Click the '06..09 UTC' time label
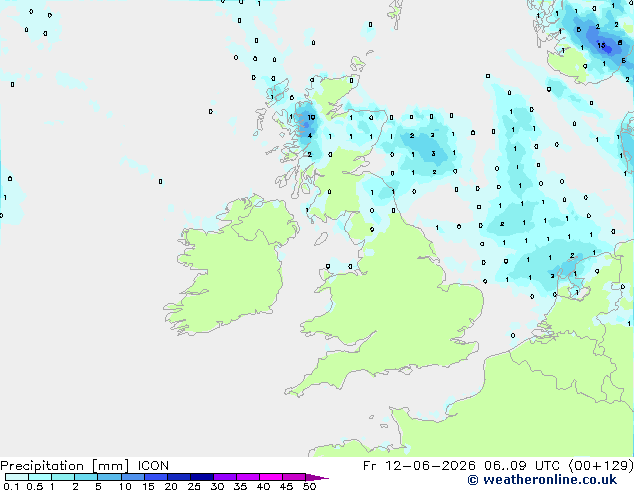The image size is (634, 490). point(522,466)
